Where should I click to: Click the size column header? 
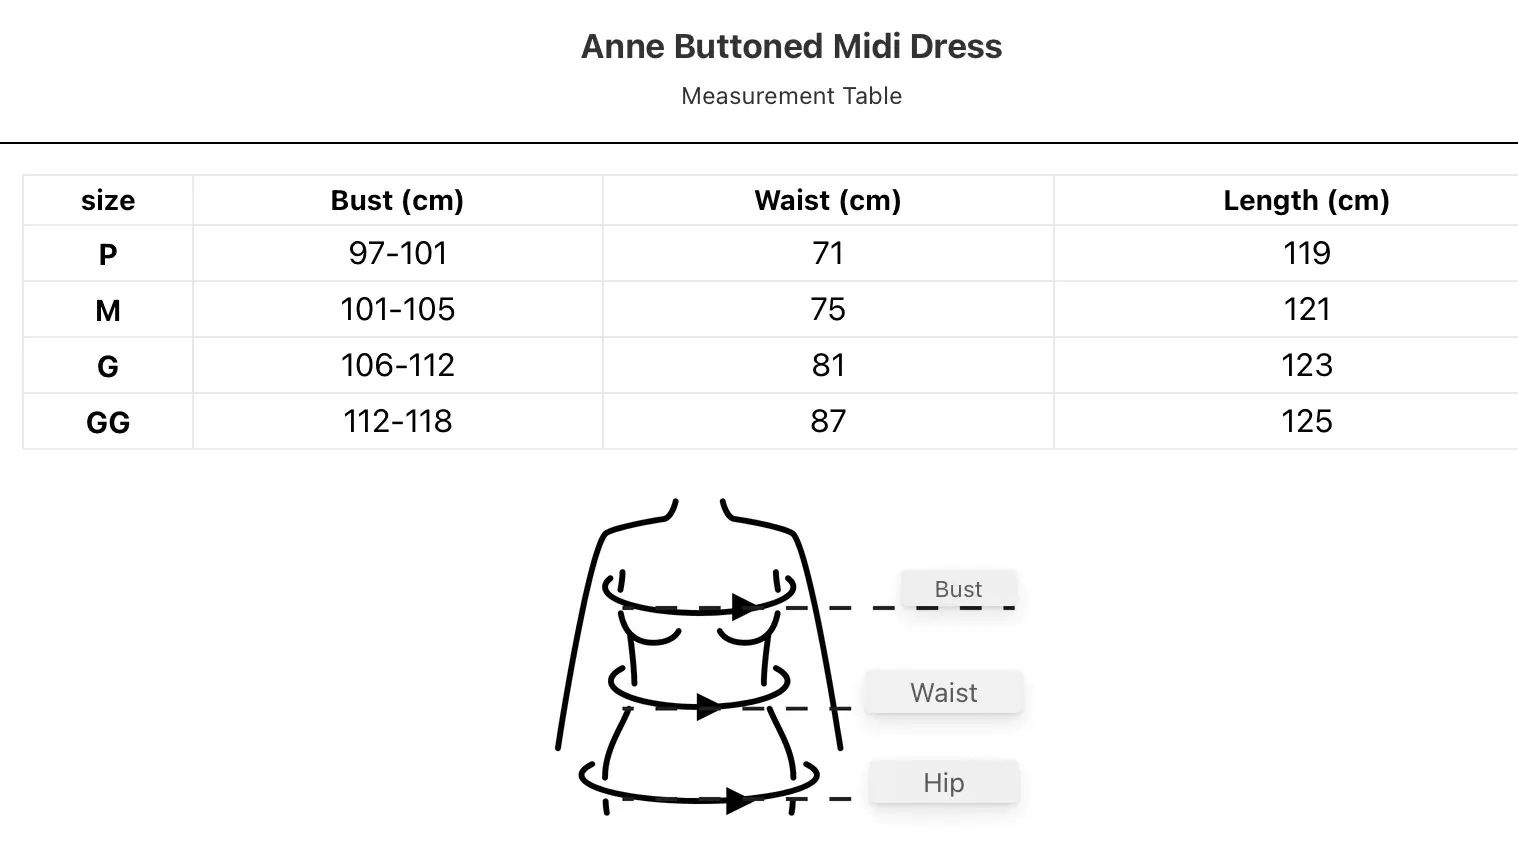coord(108,200)
